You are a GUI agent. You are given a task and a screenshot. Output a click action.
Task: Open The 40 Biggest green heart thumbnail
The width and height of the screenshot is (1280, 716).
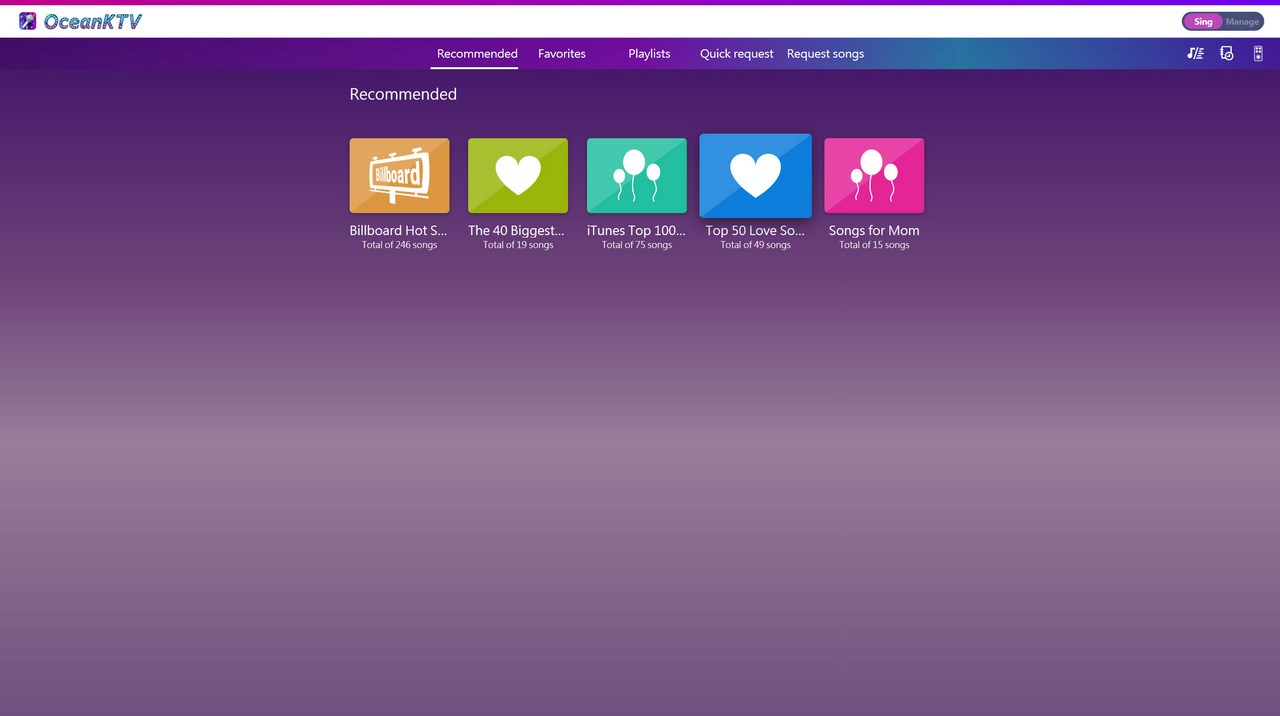[518, 175]
